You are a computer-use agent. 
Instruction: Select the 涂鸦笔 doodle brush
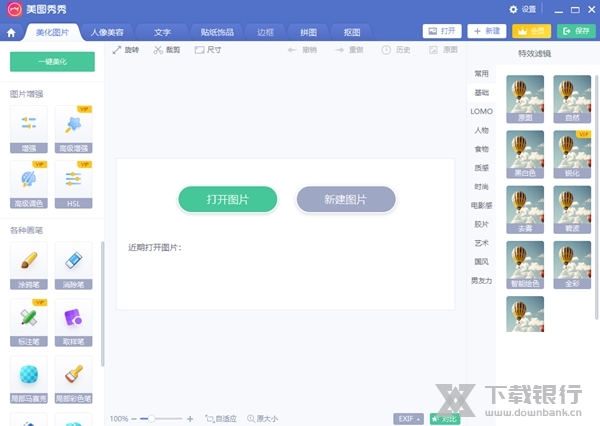pos(29,266)
